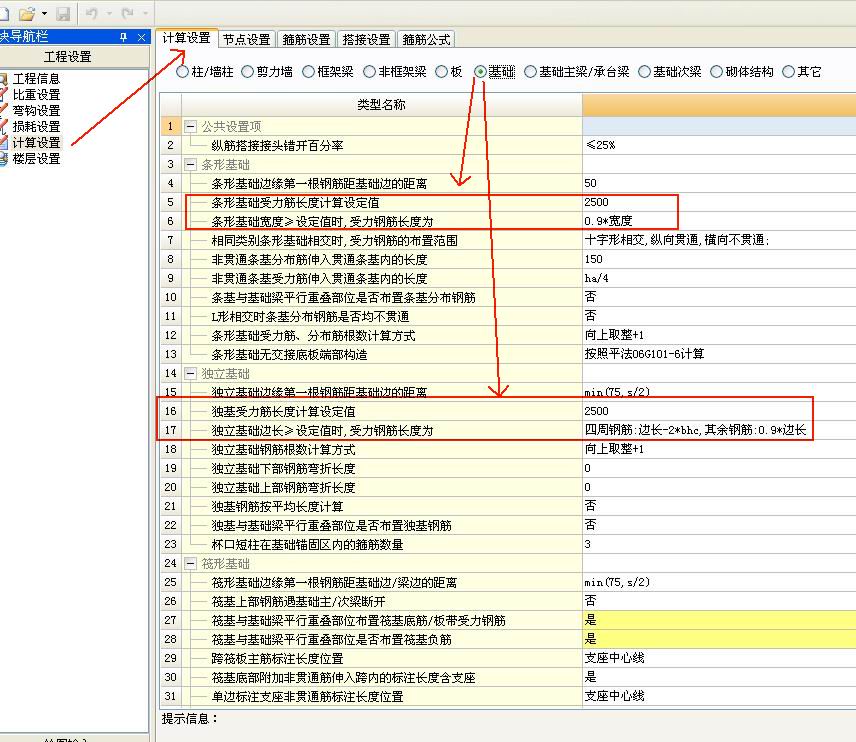Image resolution: width=856 pixels, height=742 pixels.
Task: Switch to the 箍筋公式 tab
Action: (426, 39)
